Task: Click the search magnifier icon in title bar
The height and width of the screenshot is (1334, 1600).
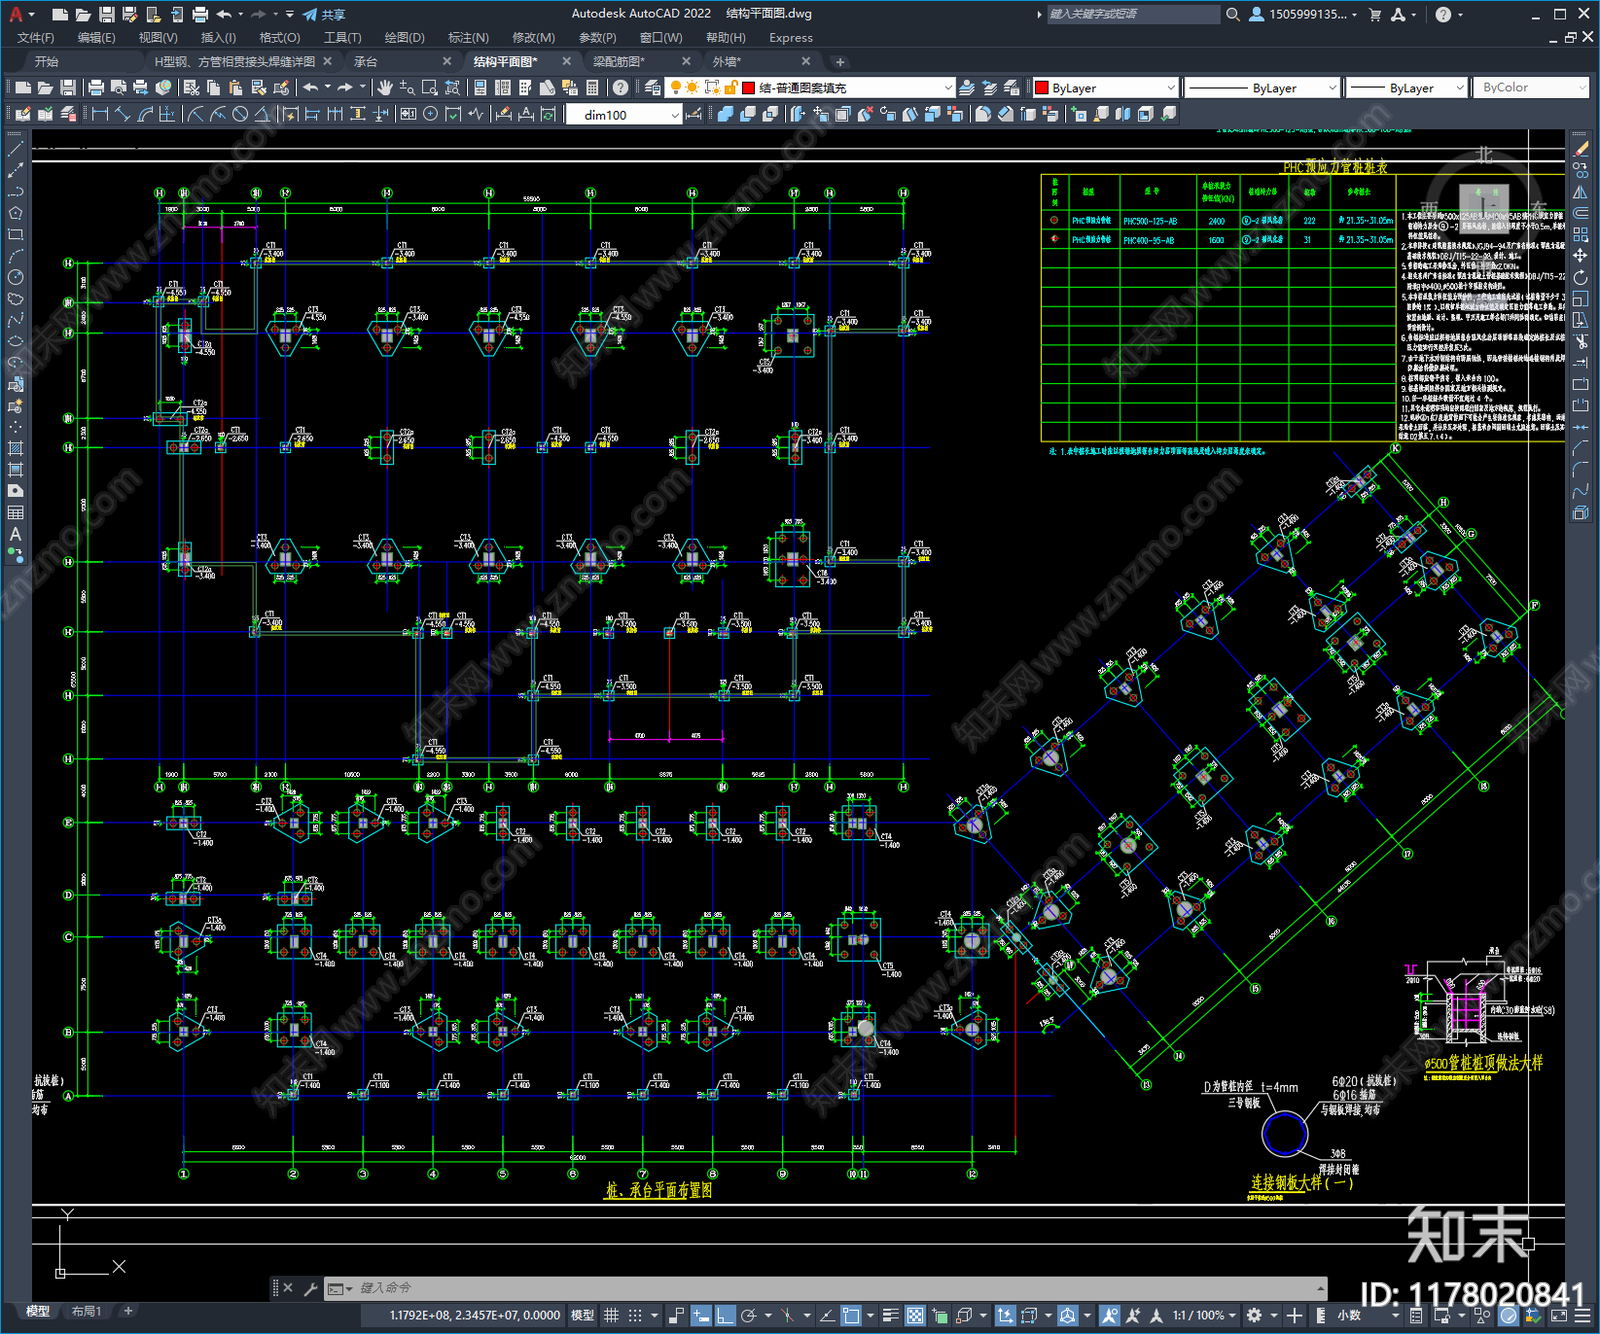Action: click(x=1233, y=14)
